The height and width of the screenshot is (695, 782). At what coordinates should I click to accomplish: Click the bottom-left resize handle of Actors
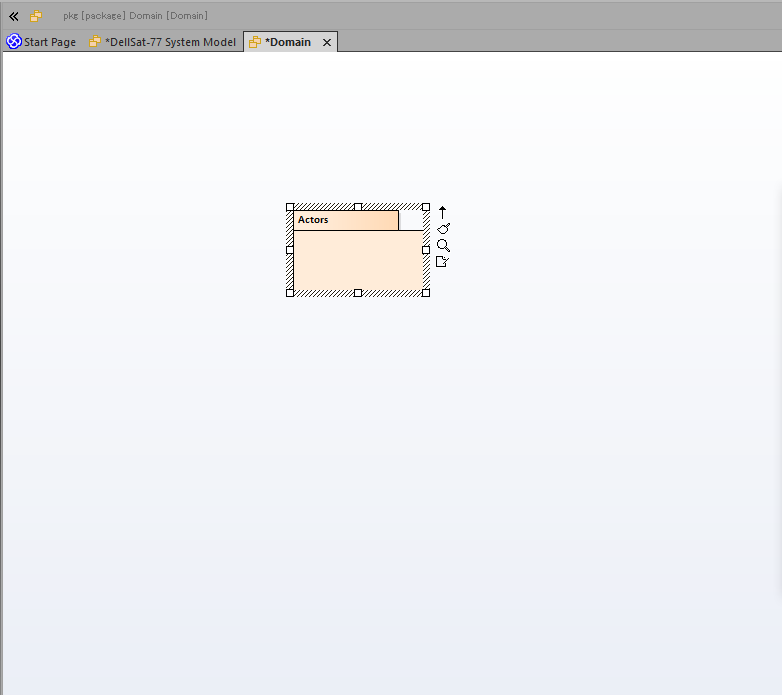[290, 293]
